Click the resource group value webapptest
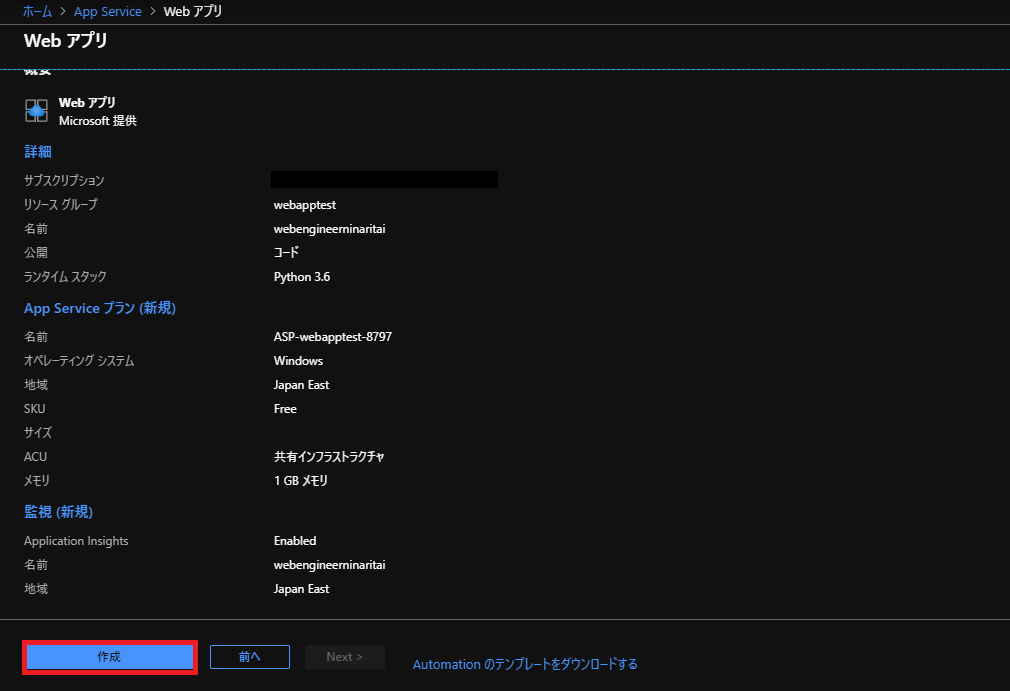The image size is (1010, 691). point(305,205)
